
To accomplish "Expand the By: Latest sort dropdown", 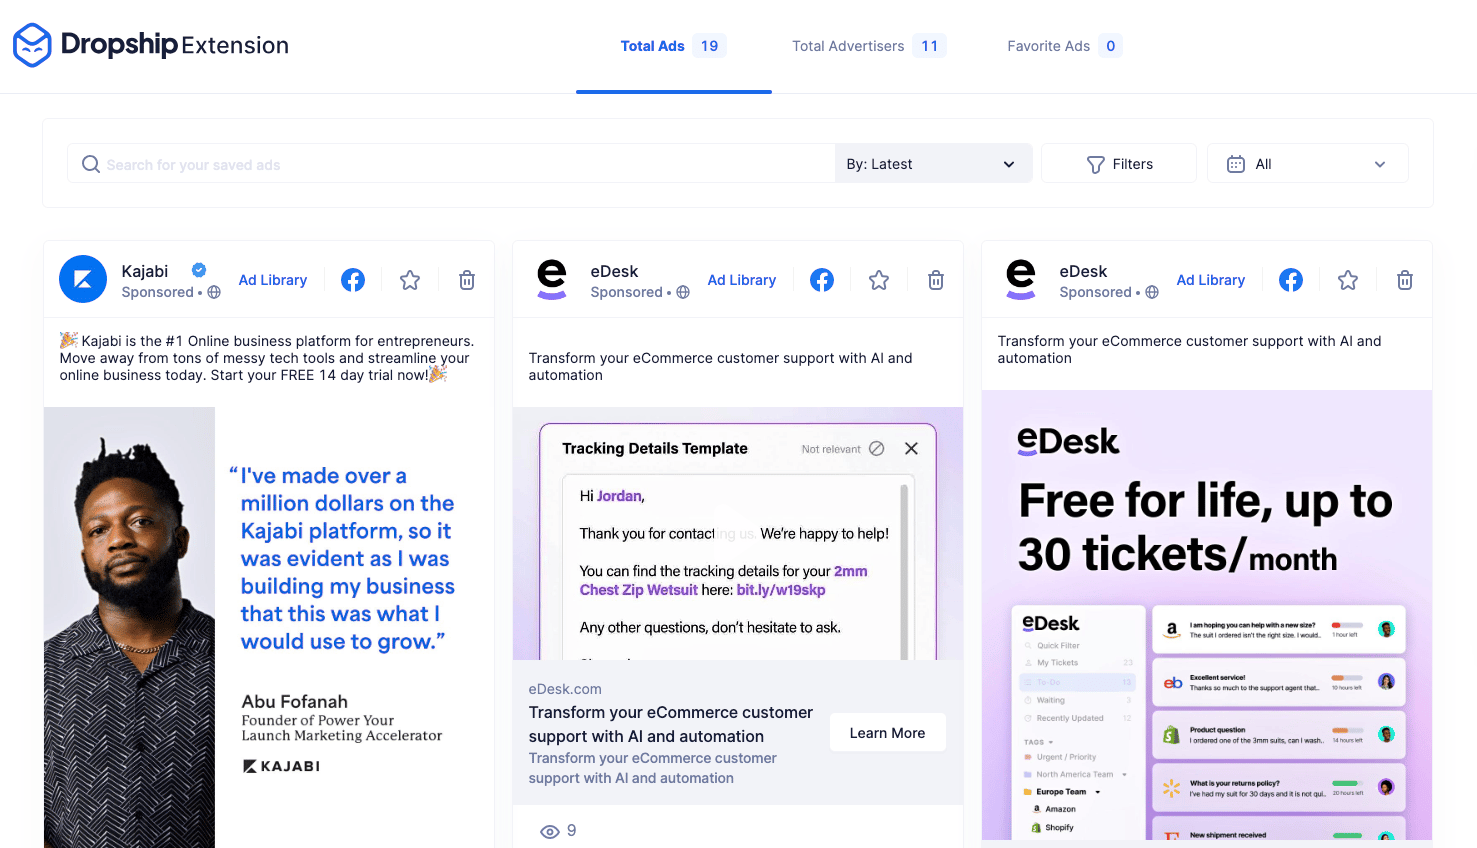I will click(933, 164).
